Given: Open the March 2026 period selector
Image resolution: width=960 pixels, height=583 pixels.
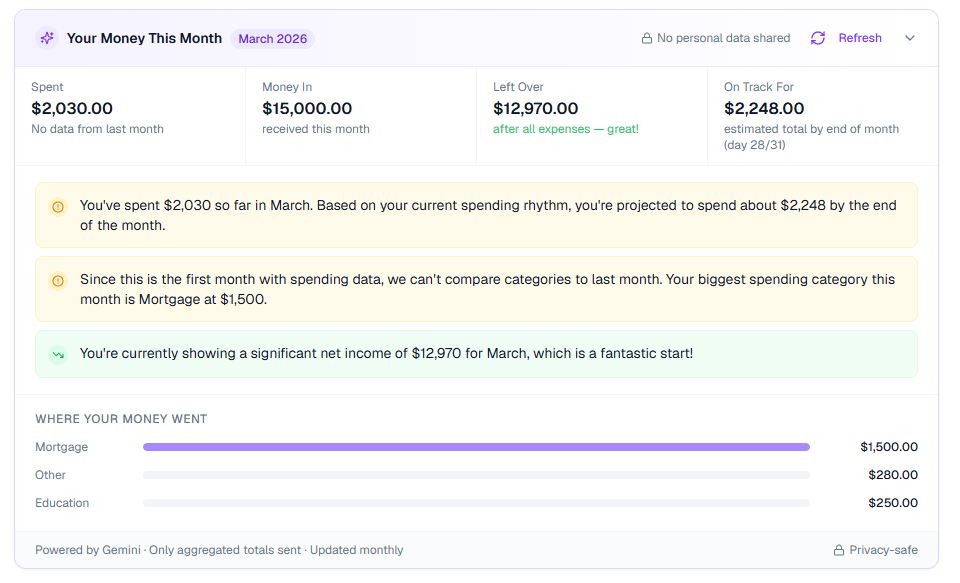Looking at the screenshot, I should click(272, 38).
